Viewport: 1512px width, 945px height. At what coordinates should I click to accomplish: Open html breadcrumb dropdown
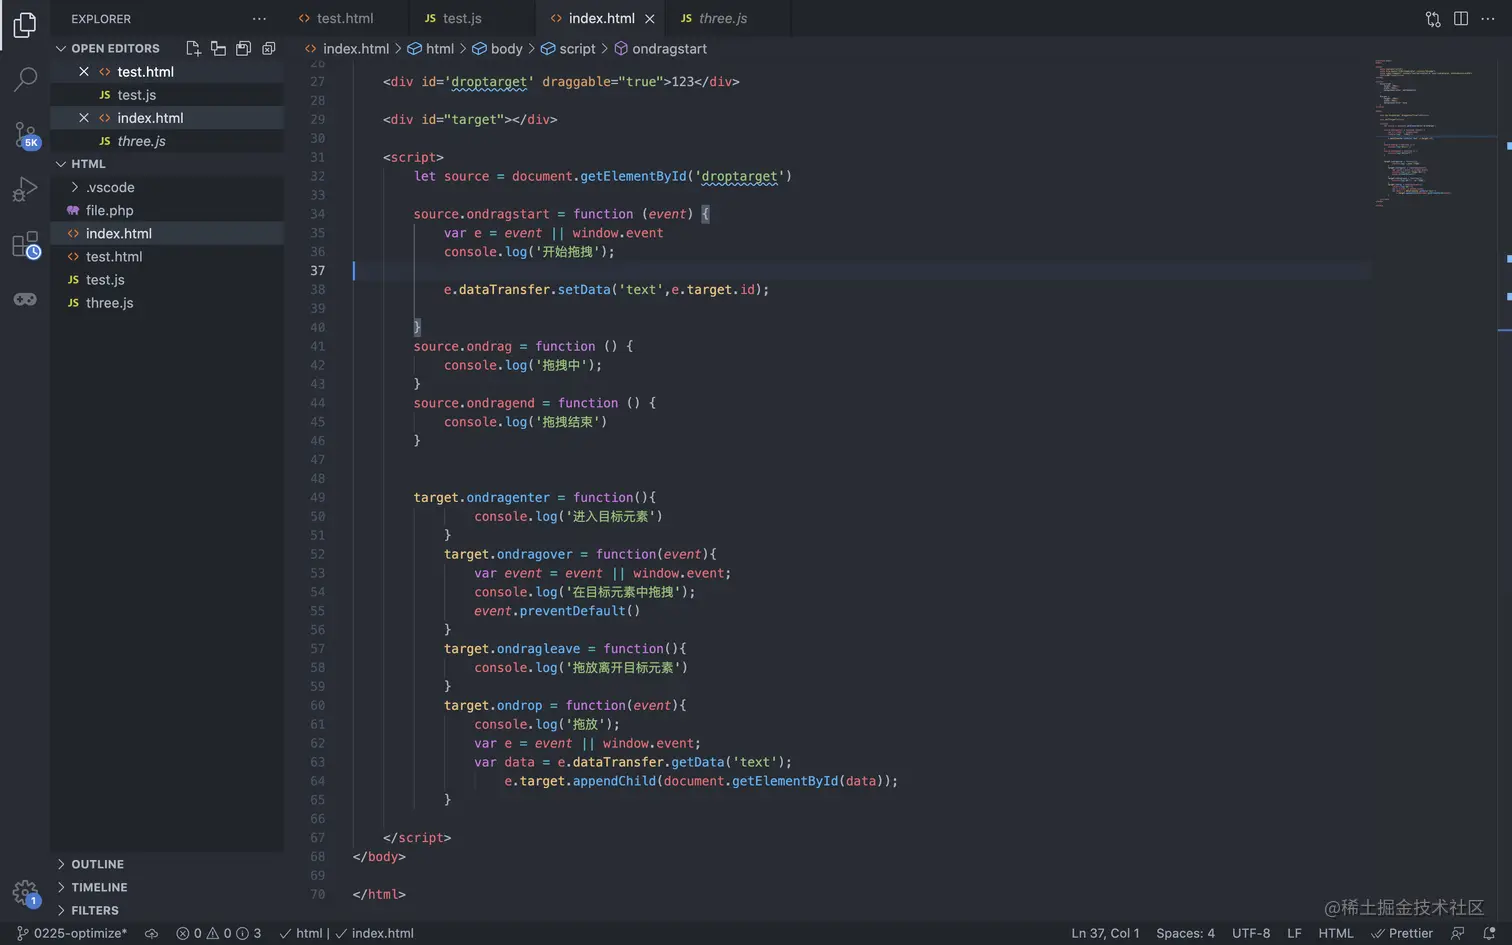coord(430,49)
